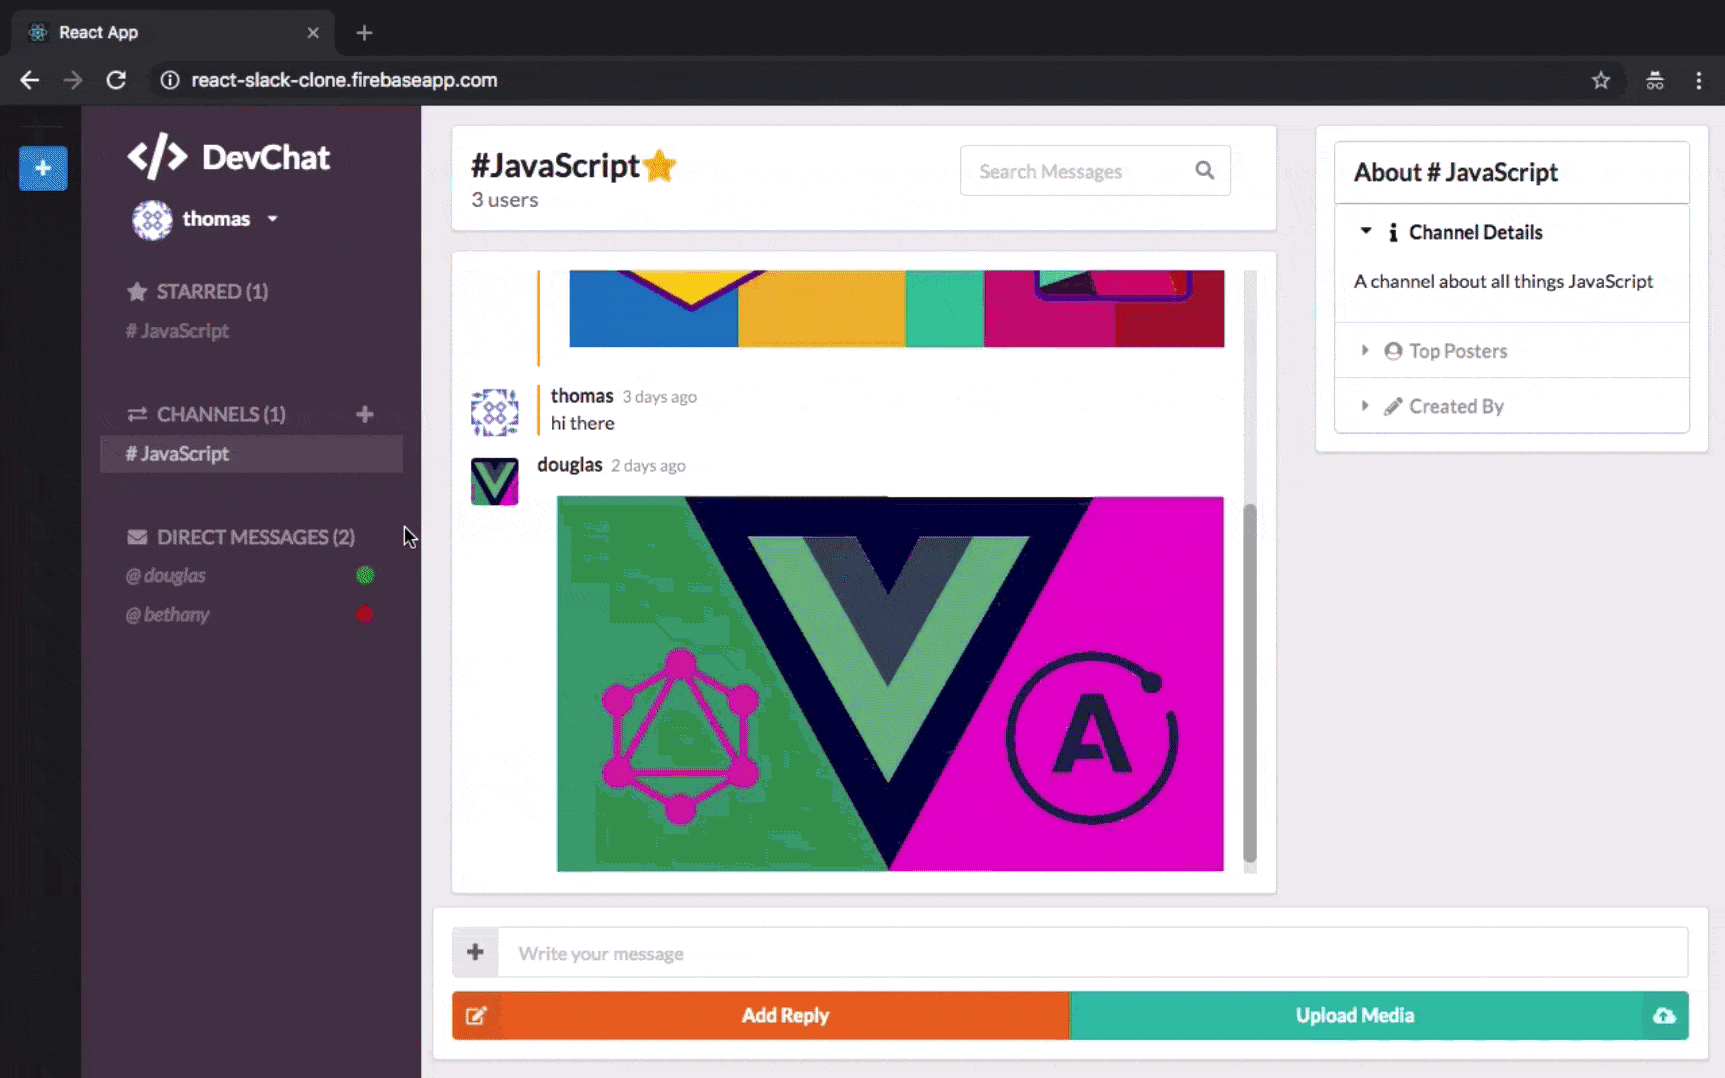Click douglas's Vue avatar in messages
Screen dimensions: 1725x1078
pos(494,481)
